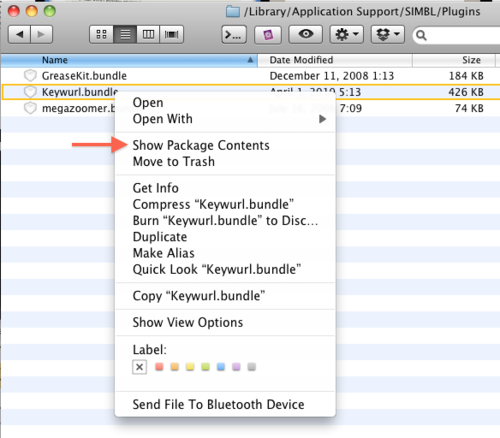
Task: Expand the Open With submenu
Action: (x=225, y=119)
